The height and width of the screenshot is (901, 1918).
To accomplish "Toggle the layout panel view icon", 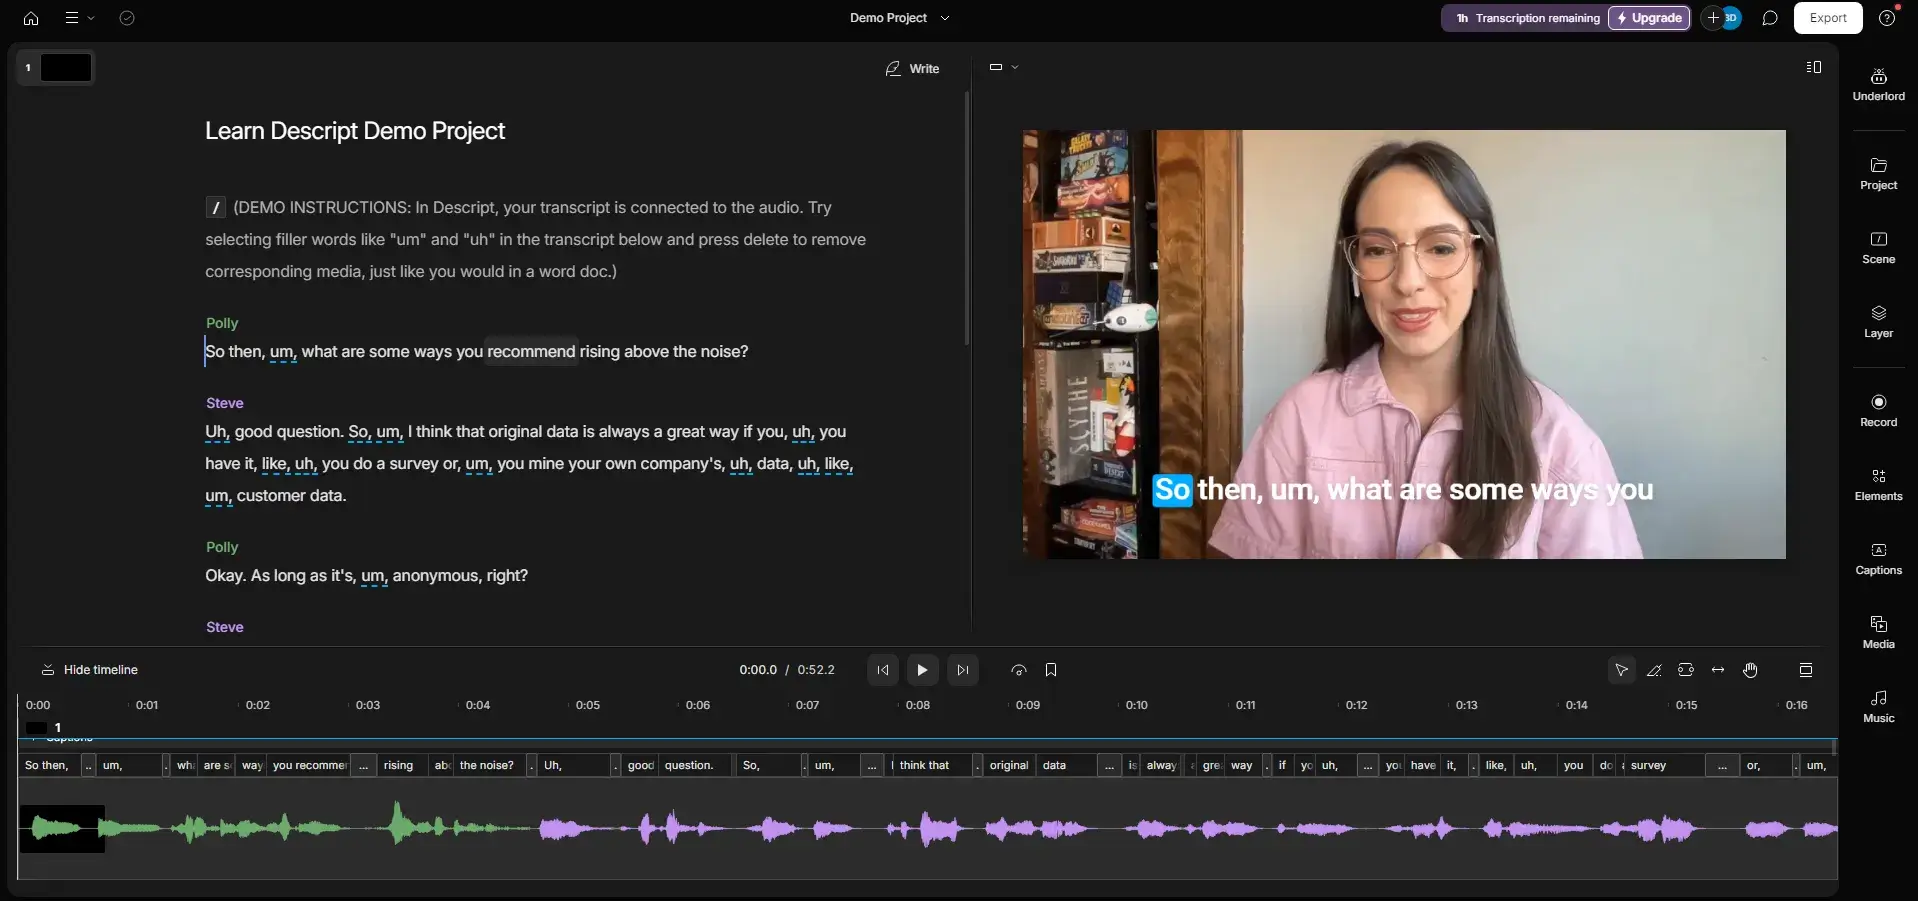I will [1813, 67].
